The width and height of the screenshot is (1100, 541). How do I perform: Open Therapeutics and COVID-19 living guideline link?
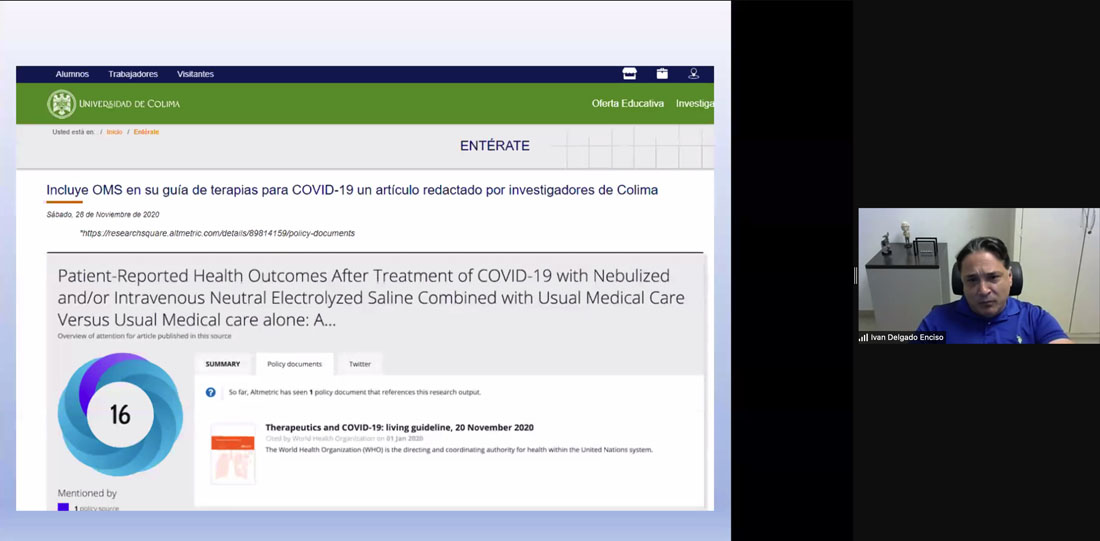[x=399, y=427]
